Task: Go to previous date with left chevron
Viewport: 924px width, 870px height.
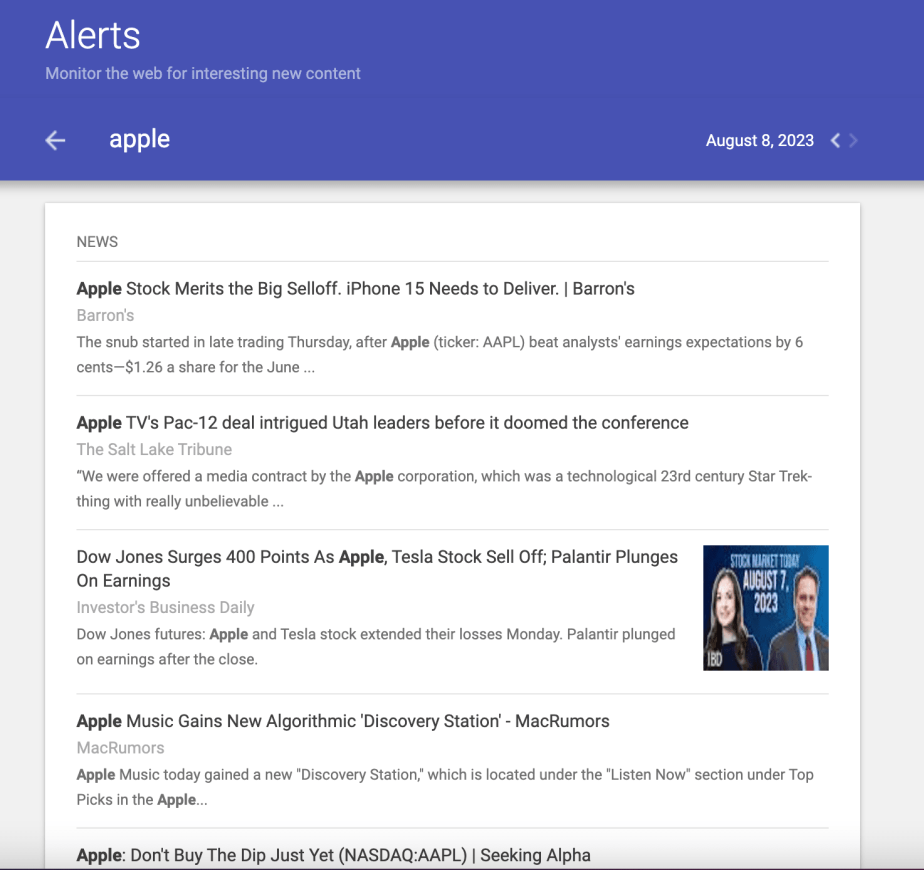Action: (836, 141)
